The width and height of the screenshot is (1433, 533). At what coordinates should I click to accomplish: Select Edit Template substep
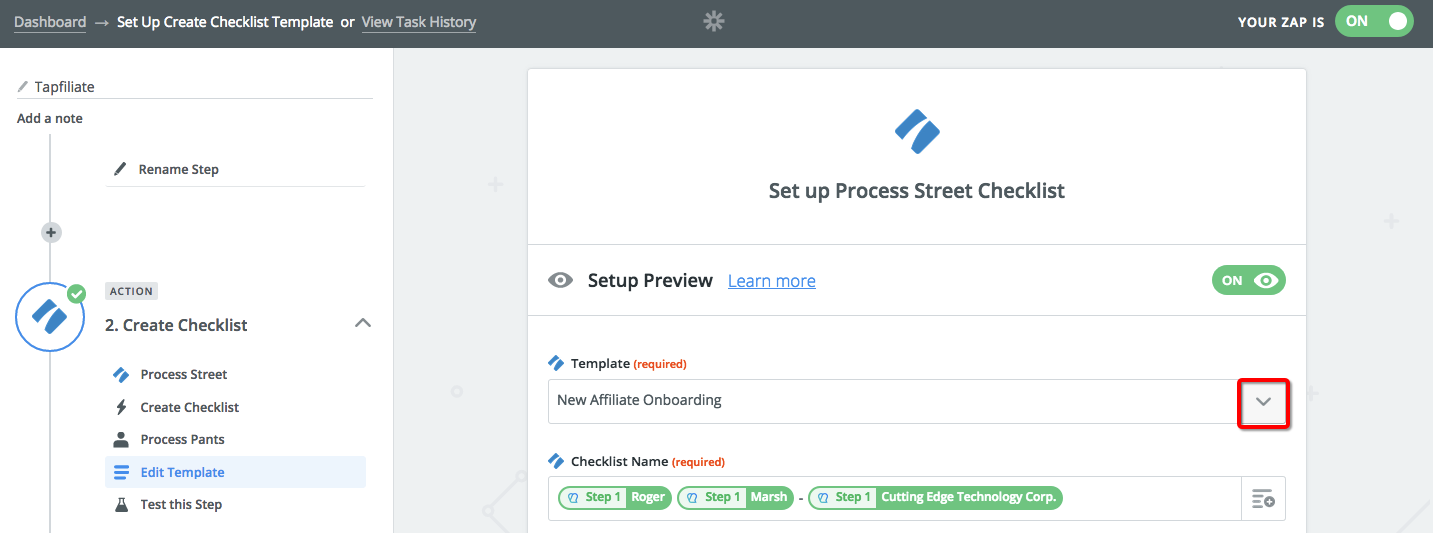[235, 472]
